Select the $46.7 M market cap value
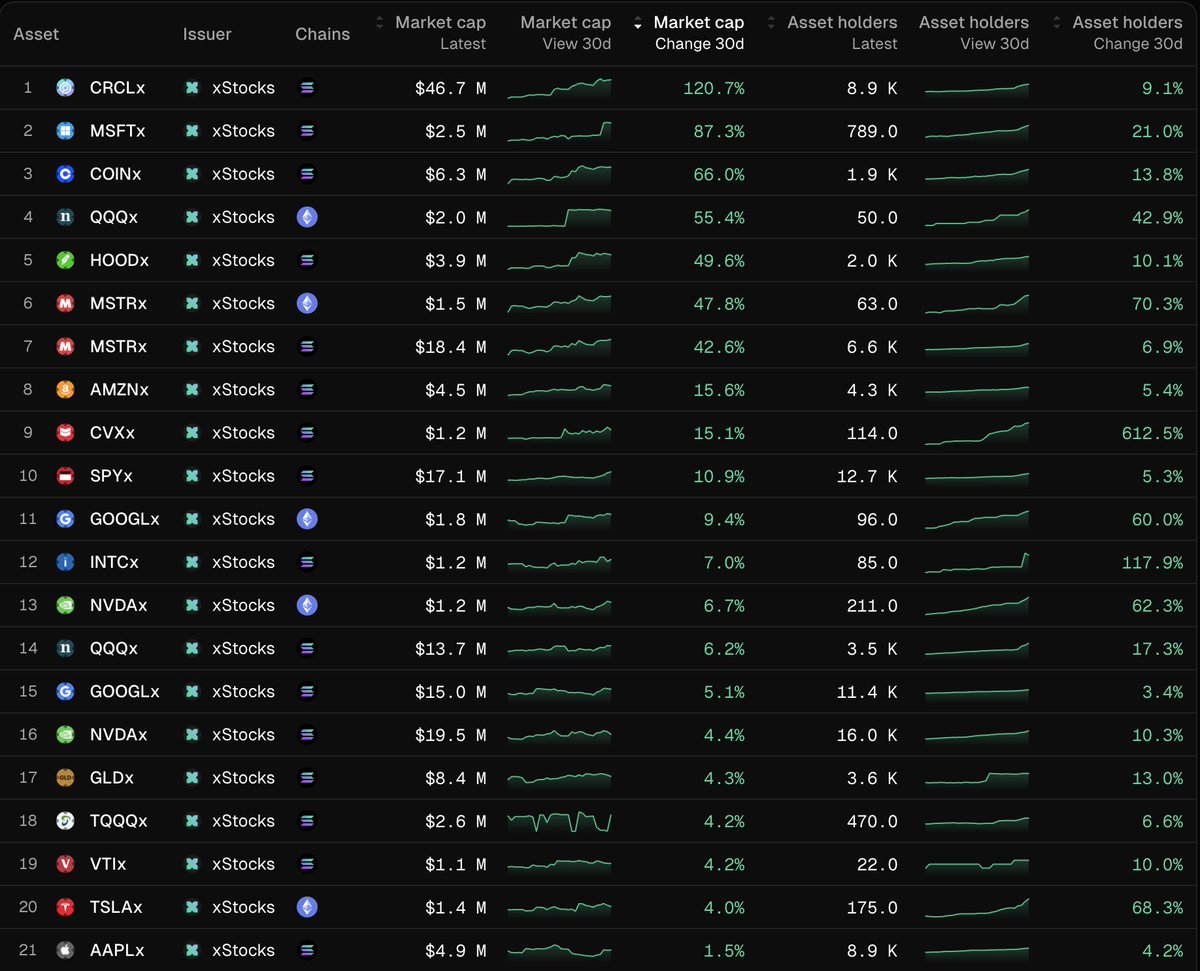Image resolution: width=1200 pixels, height=971 pixels. pyautogui.click(x=451, y=88)
